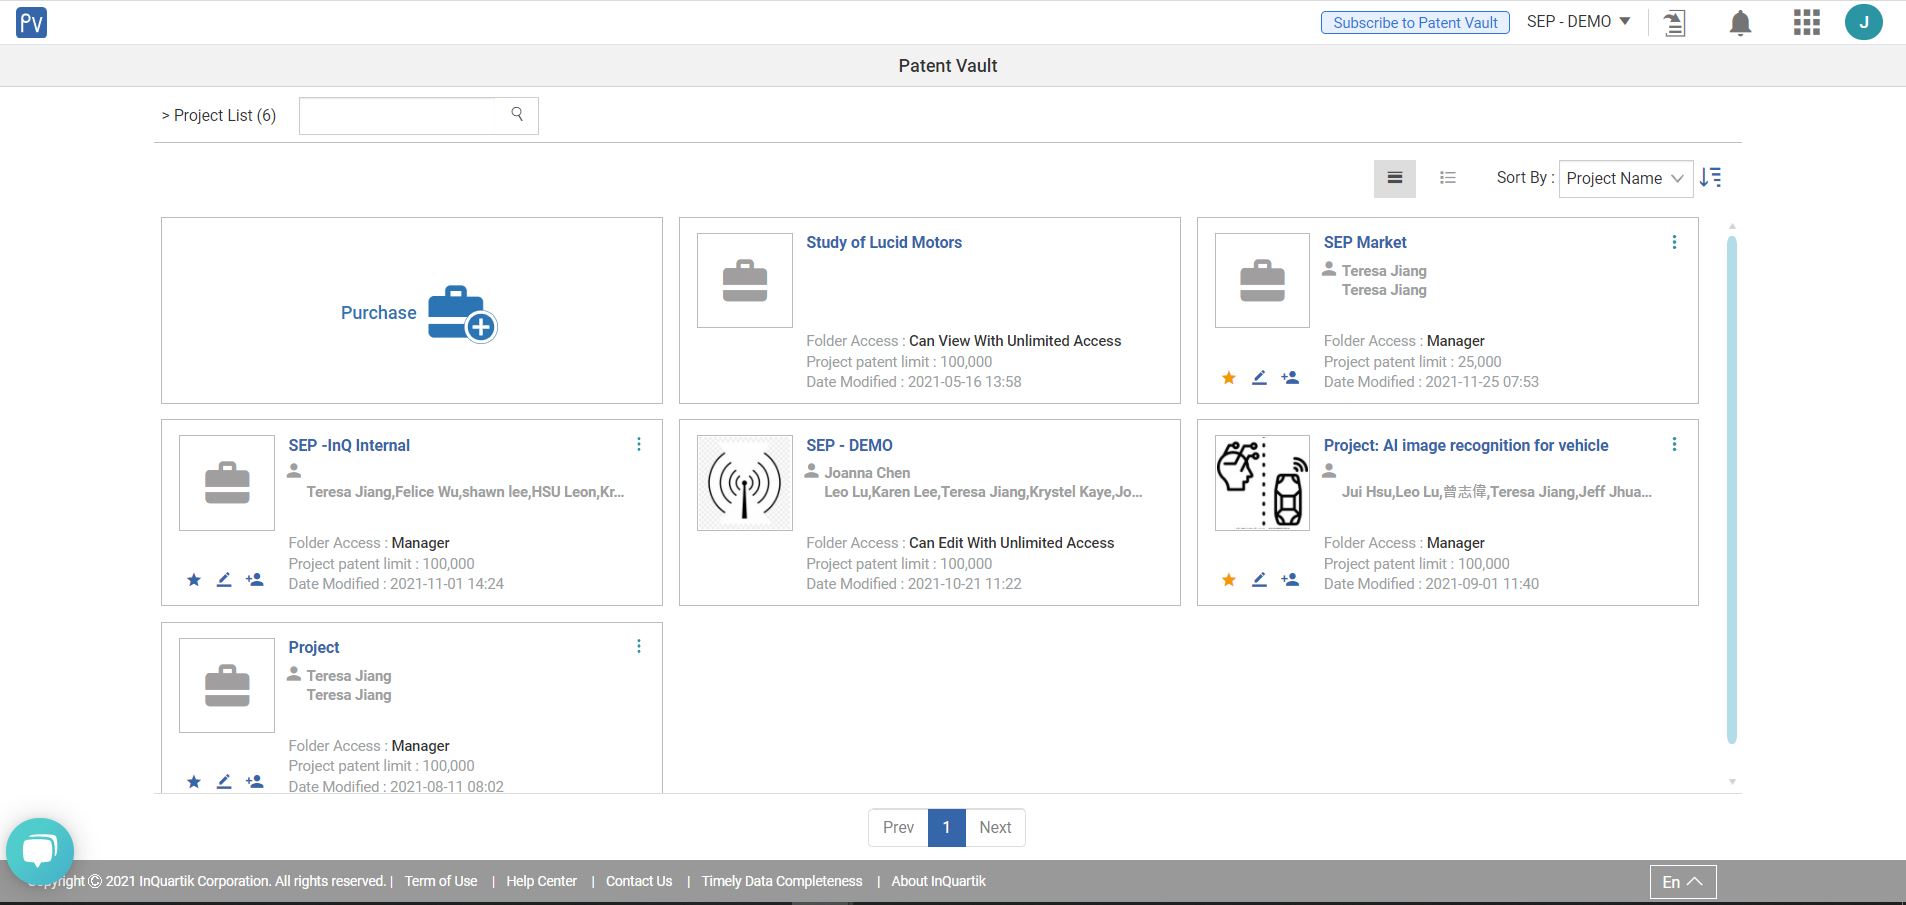This screenshot has height=905, width=1906.
Task: Open About InQuartik footer link
Action: click(x=938, y=881)
